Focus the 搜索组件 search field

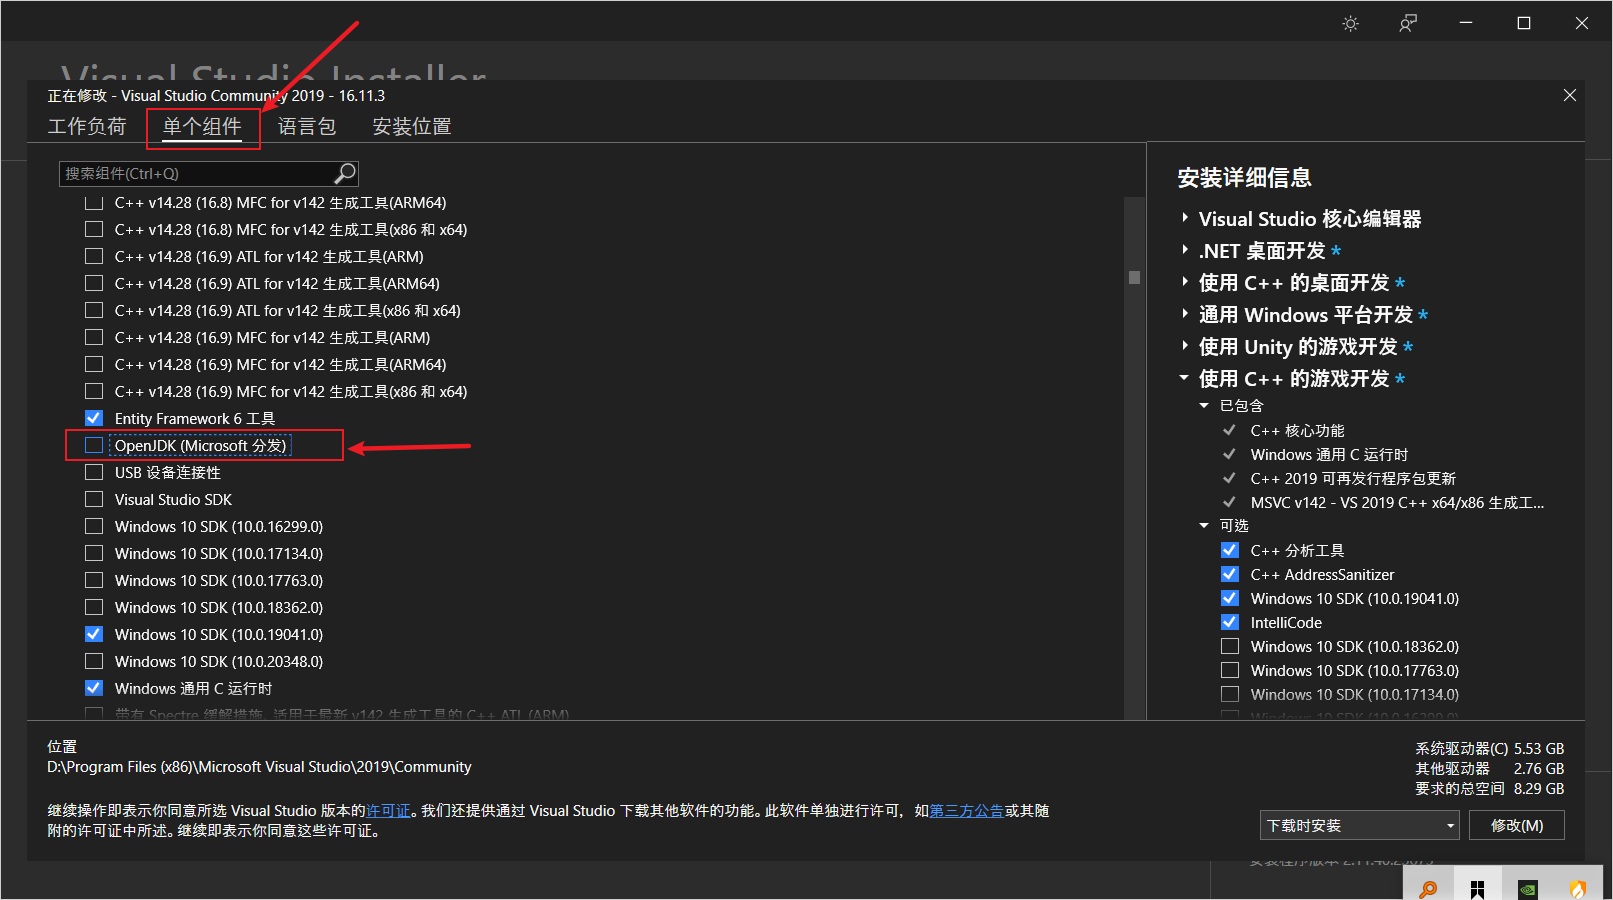click(x=208, y=174)
